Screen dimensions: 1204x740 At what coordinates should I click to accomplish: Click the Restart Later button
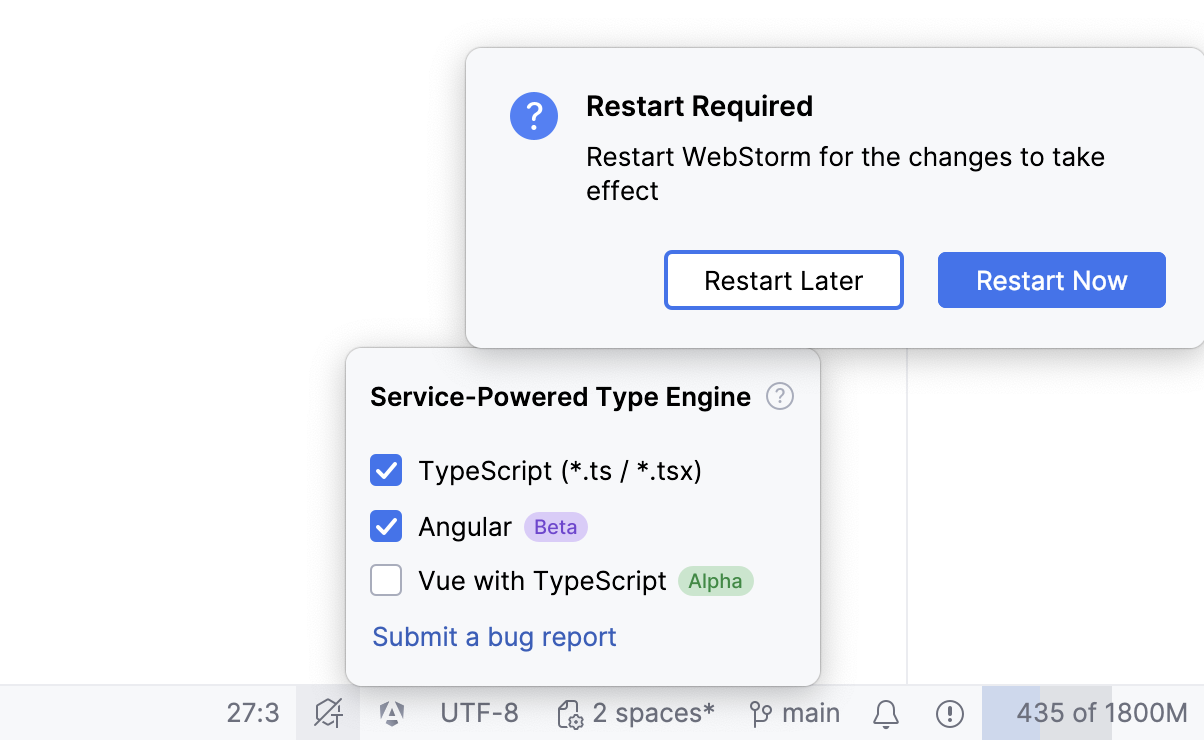[x=783, y=280]
